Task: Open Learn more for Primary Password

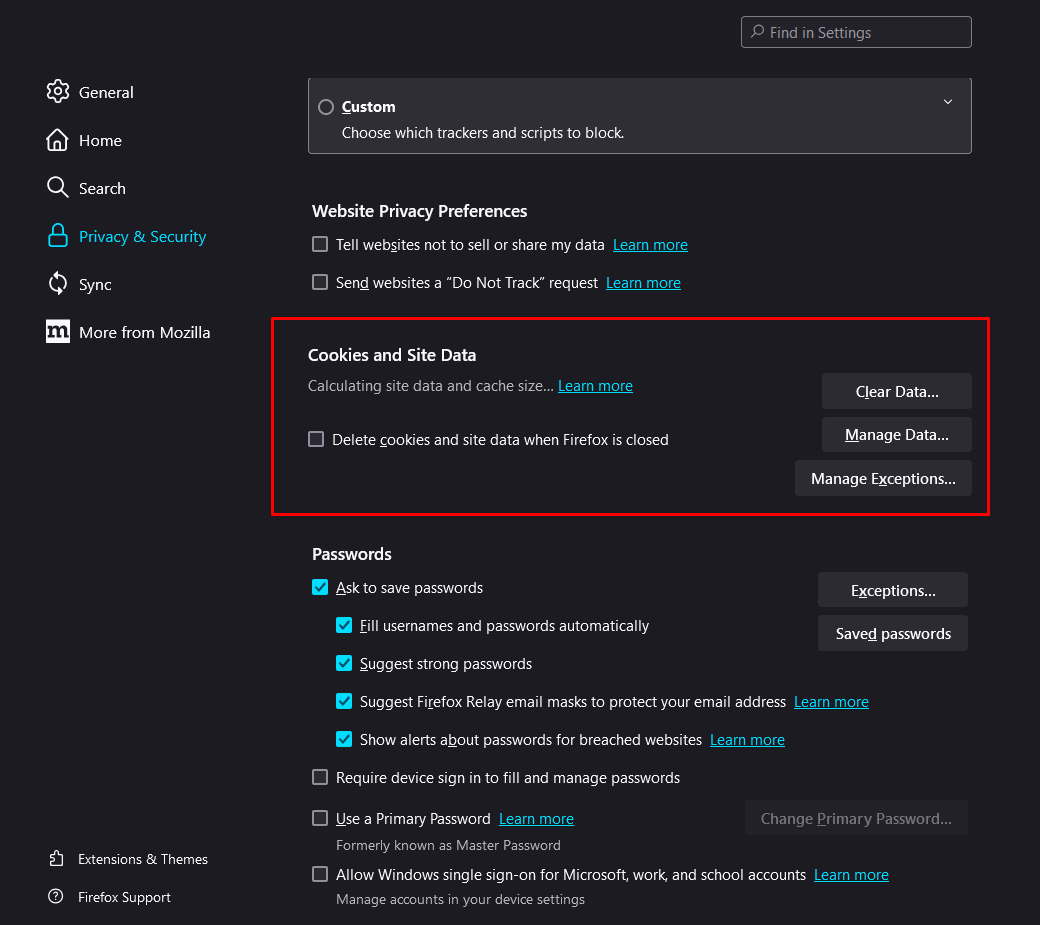Action: (x=536, y=819)
